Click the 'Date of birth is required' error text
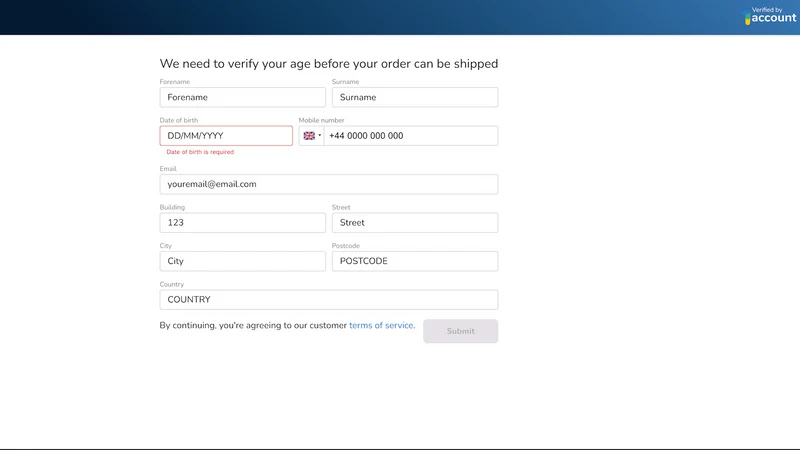Screen dimensions: 800x450 pyautogui.click(x=200, y=152)
